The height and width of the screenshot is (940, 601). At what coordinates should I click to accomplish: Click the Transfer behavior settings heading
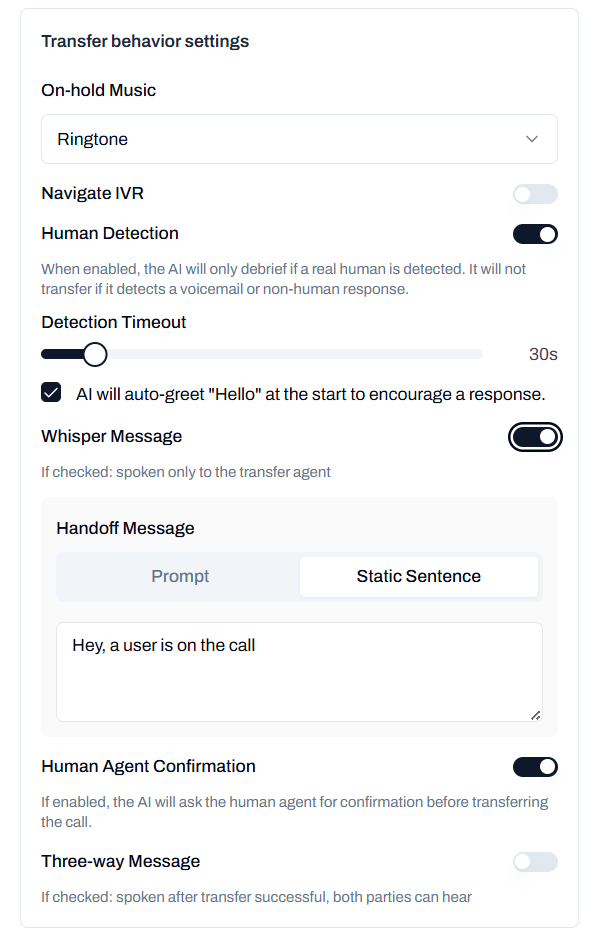(x=145, y=41)
